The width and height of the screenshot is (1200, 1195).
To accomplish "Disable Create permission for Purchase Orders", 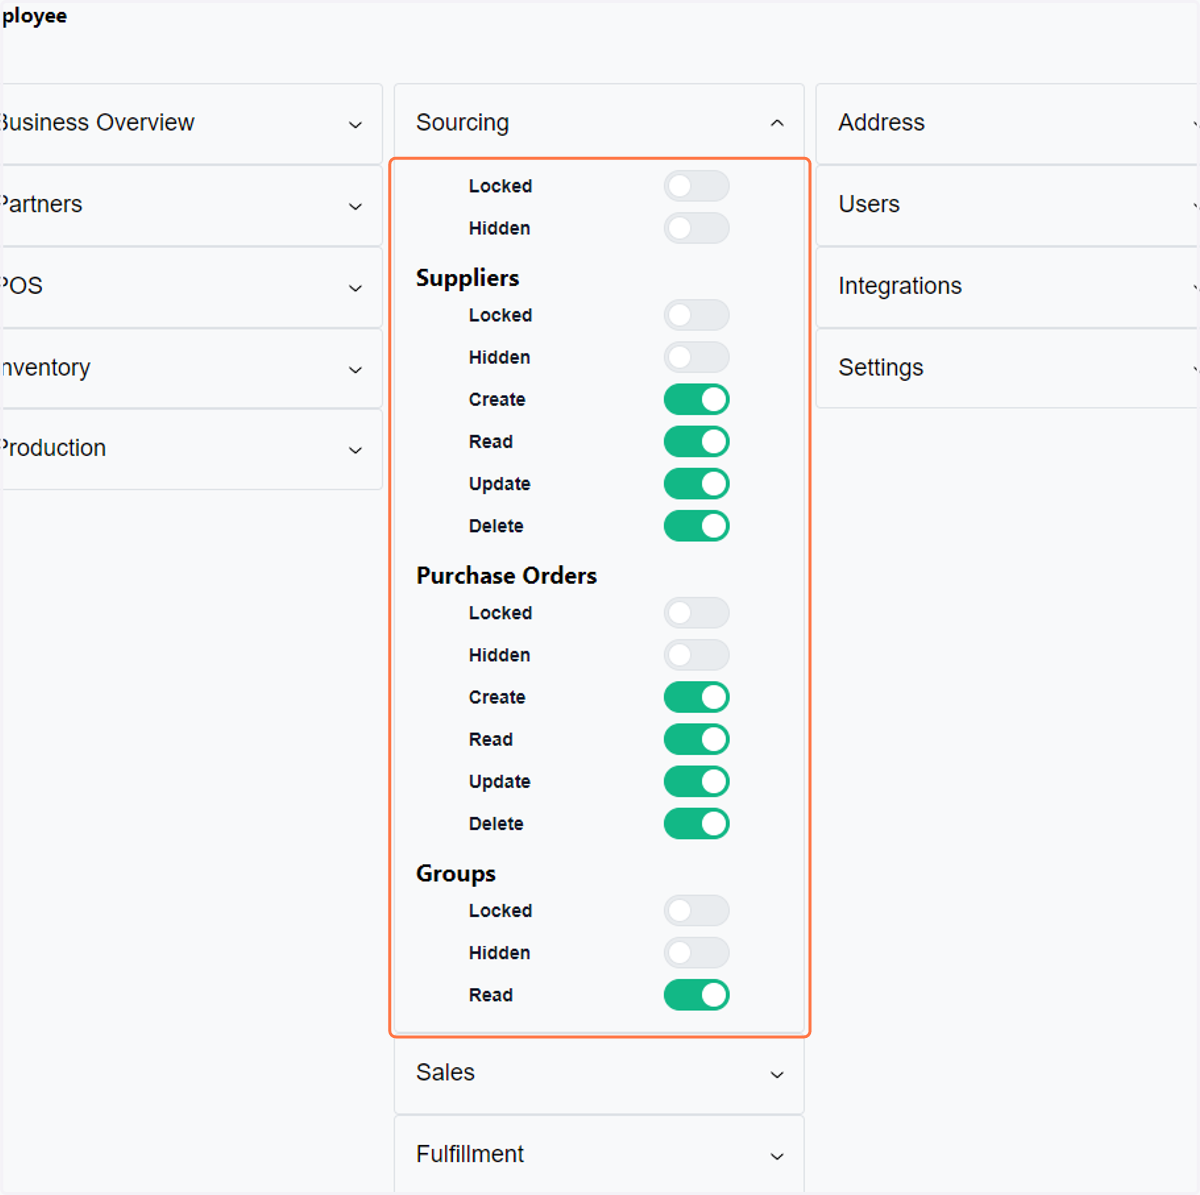I will [x=697, y=697].
